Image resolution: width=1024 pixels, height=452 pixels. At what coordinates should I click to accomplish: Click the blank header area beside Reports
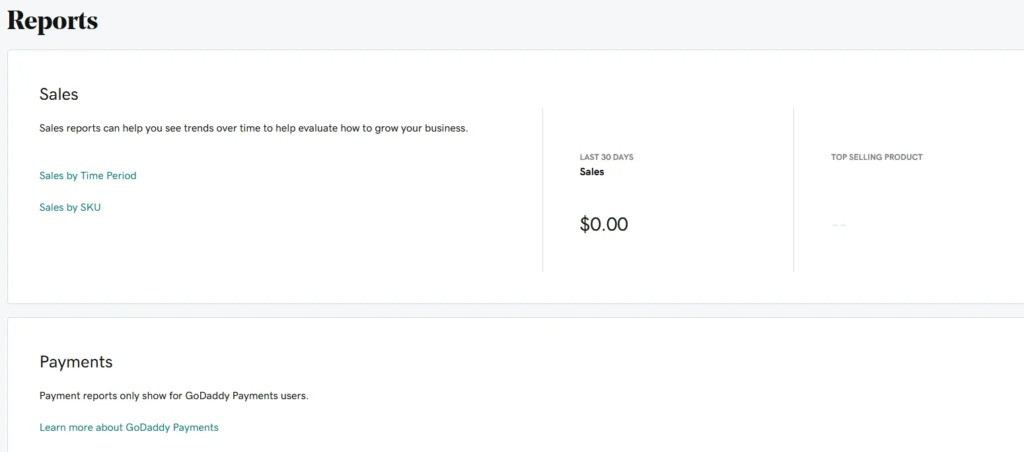tap(522, 21)
